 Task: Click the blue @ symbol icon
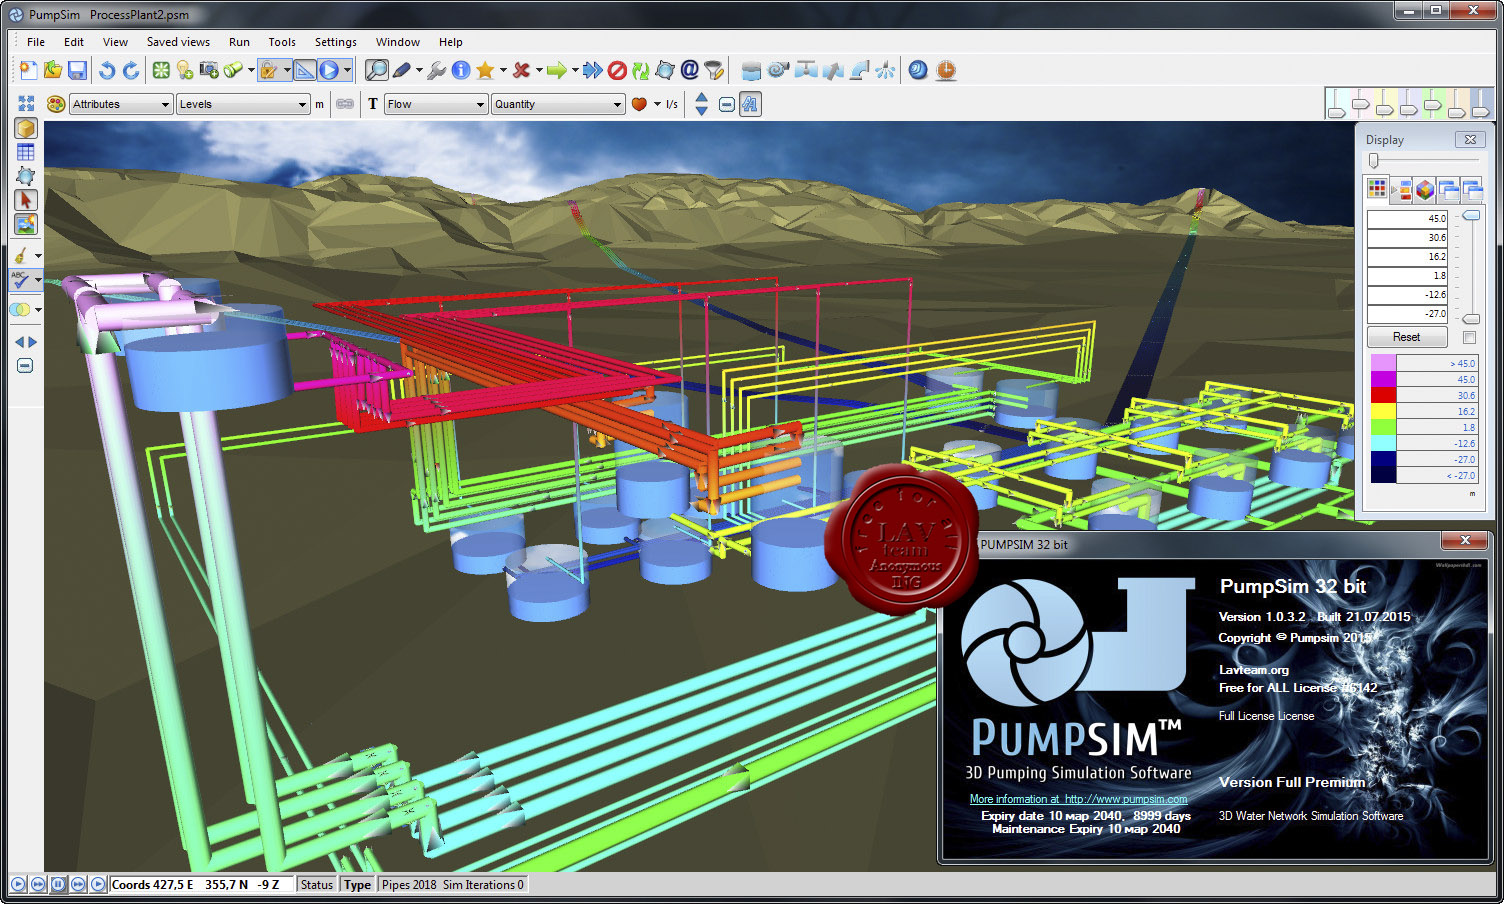pos(689,70)
